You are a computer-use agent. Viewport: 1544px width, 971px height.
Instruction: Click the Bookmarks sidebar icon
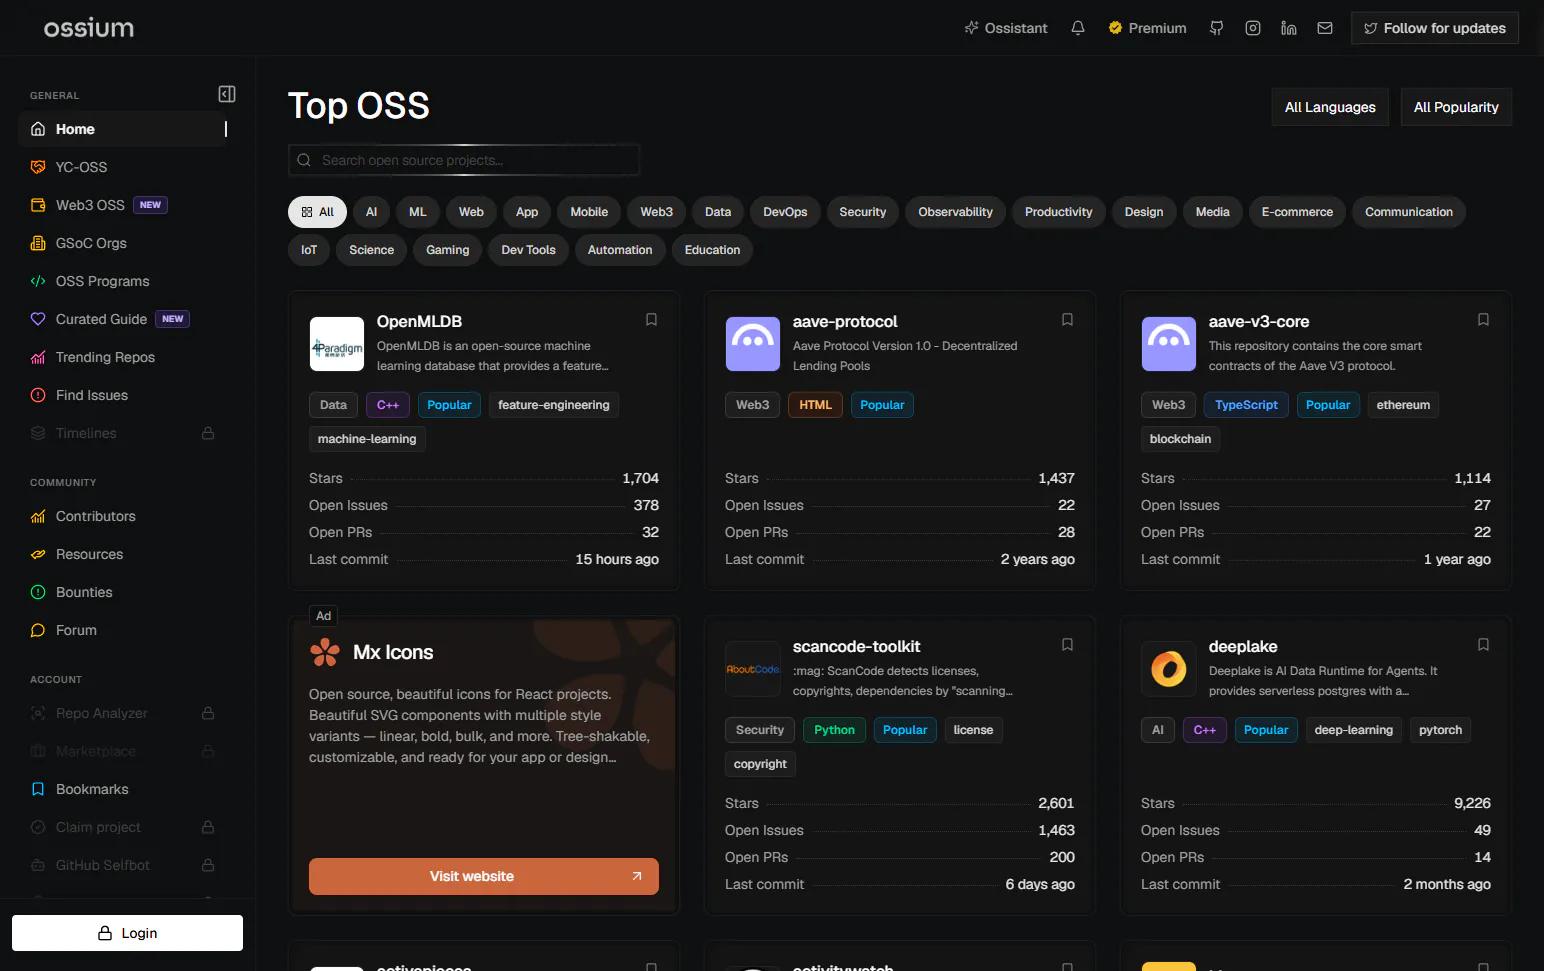38,789
